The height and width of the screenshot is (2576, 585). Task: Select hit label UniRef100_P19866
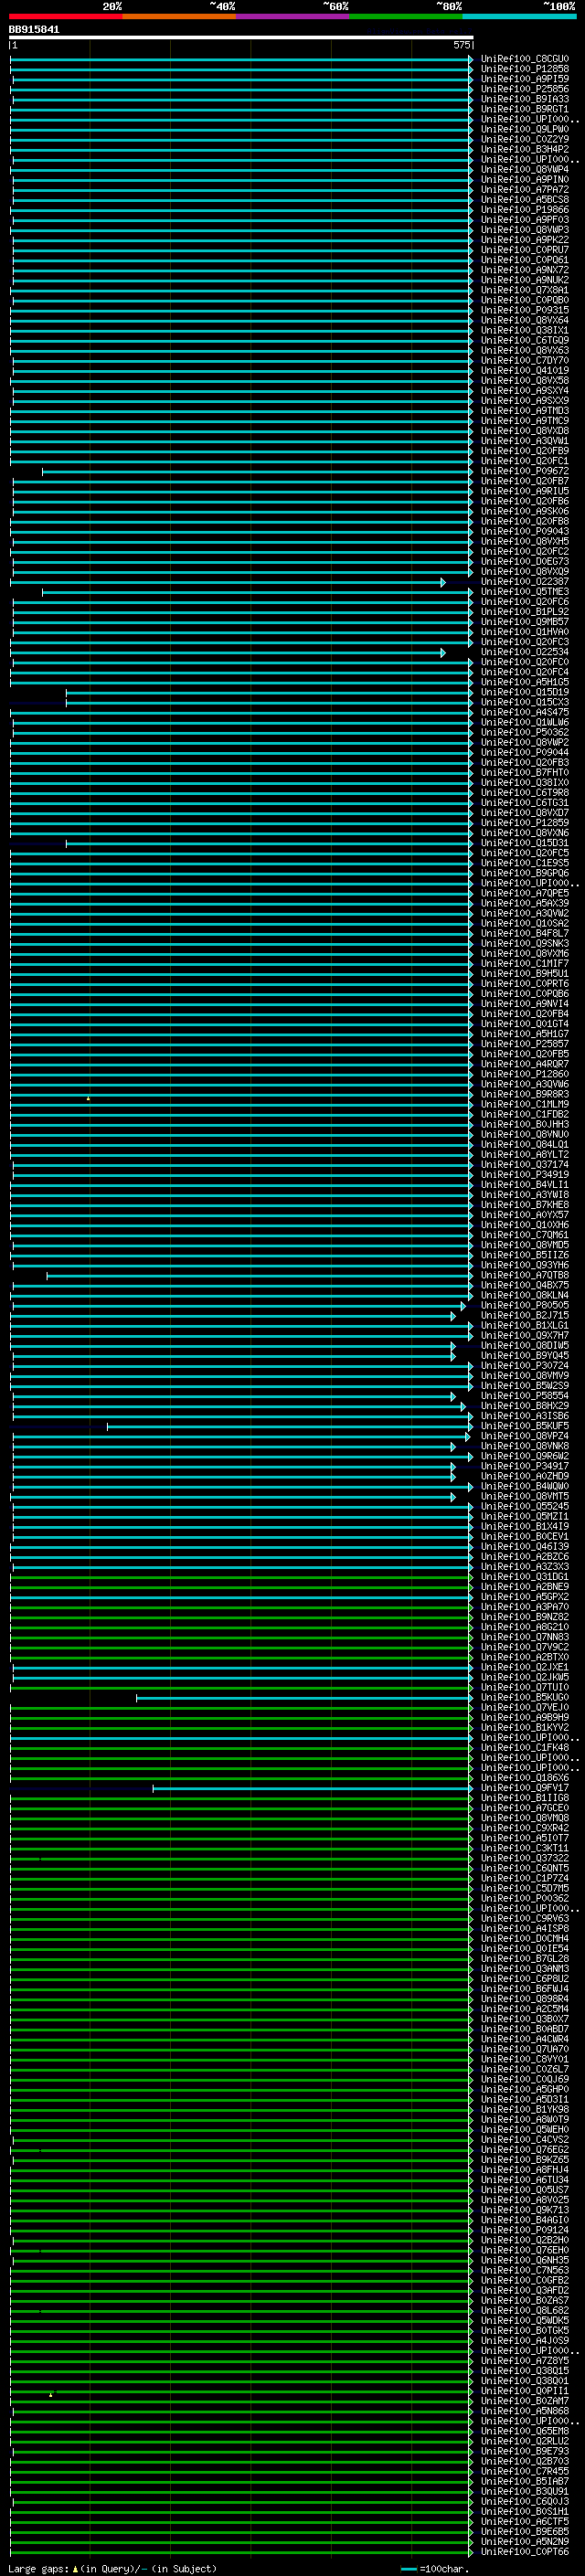[x=524, y=210]
